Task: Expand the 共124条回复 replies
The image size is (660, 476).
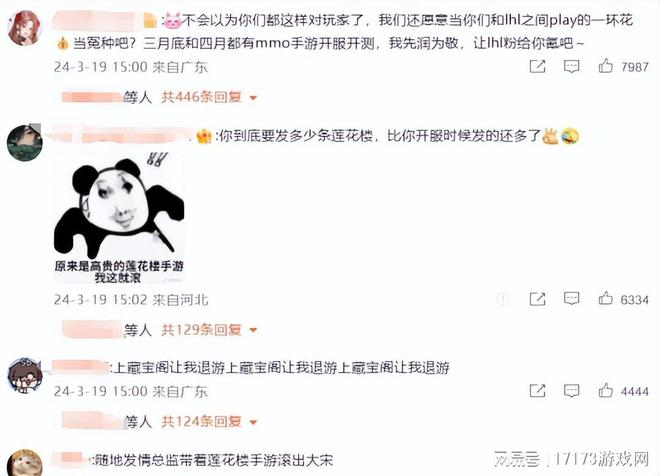Action: click(x=209, y=421)
